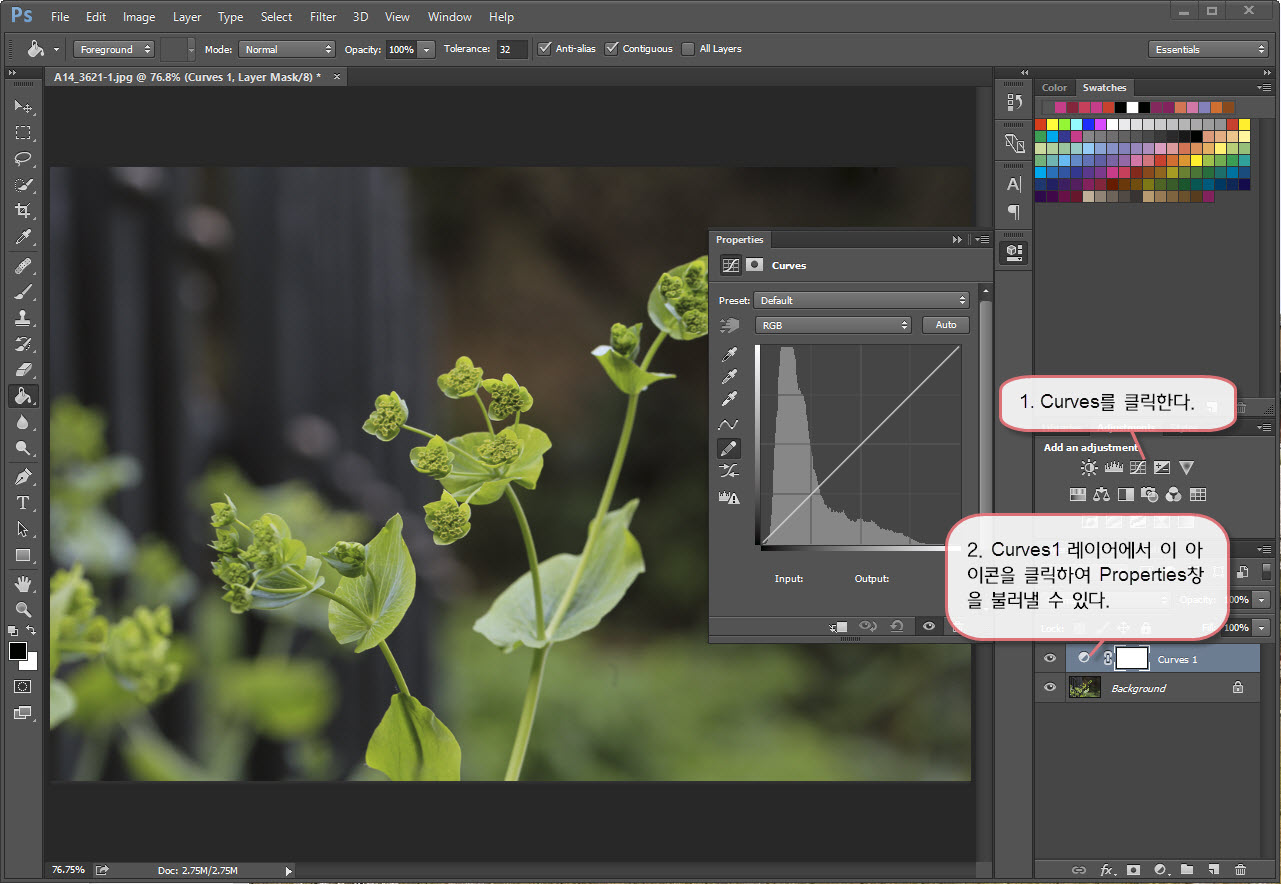Click the Curves 1 layer mask thumbnail

[x=1133, y=658]
